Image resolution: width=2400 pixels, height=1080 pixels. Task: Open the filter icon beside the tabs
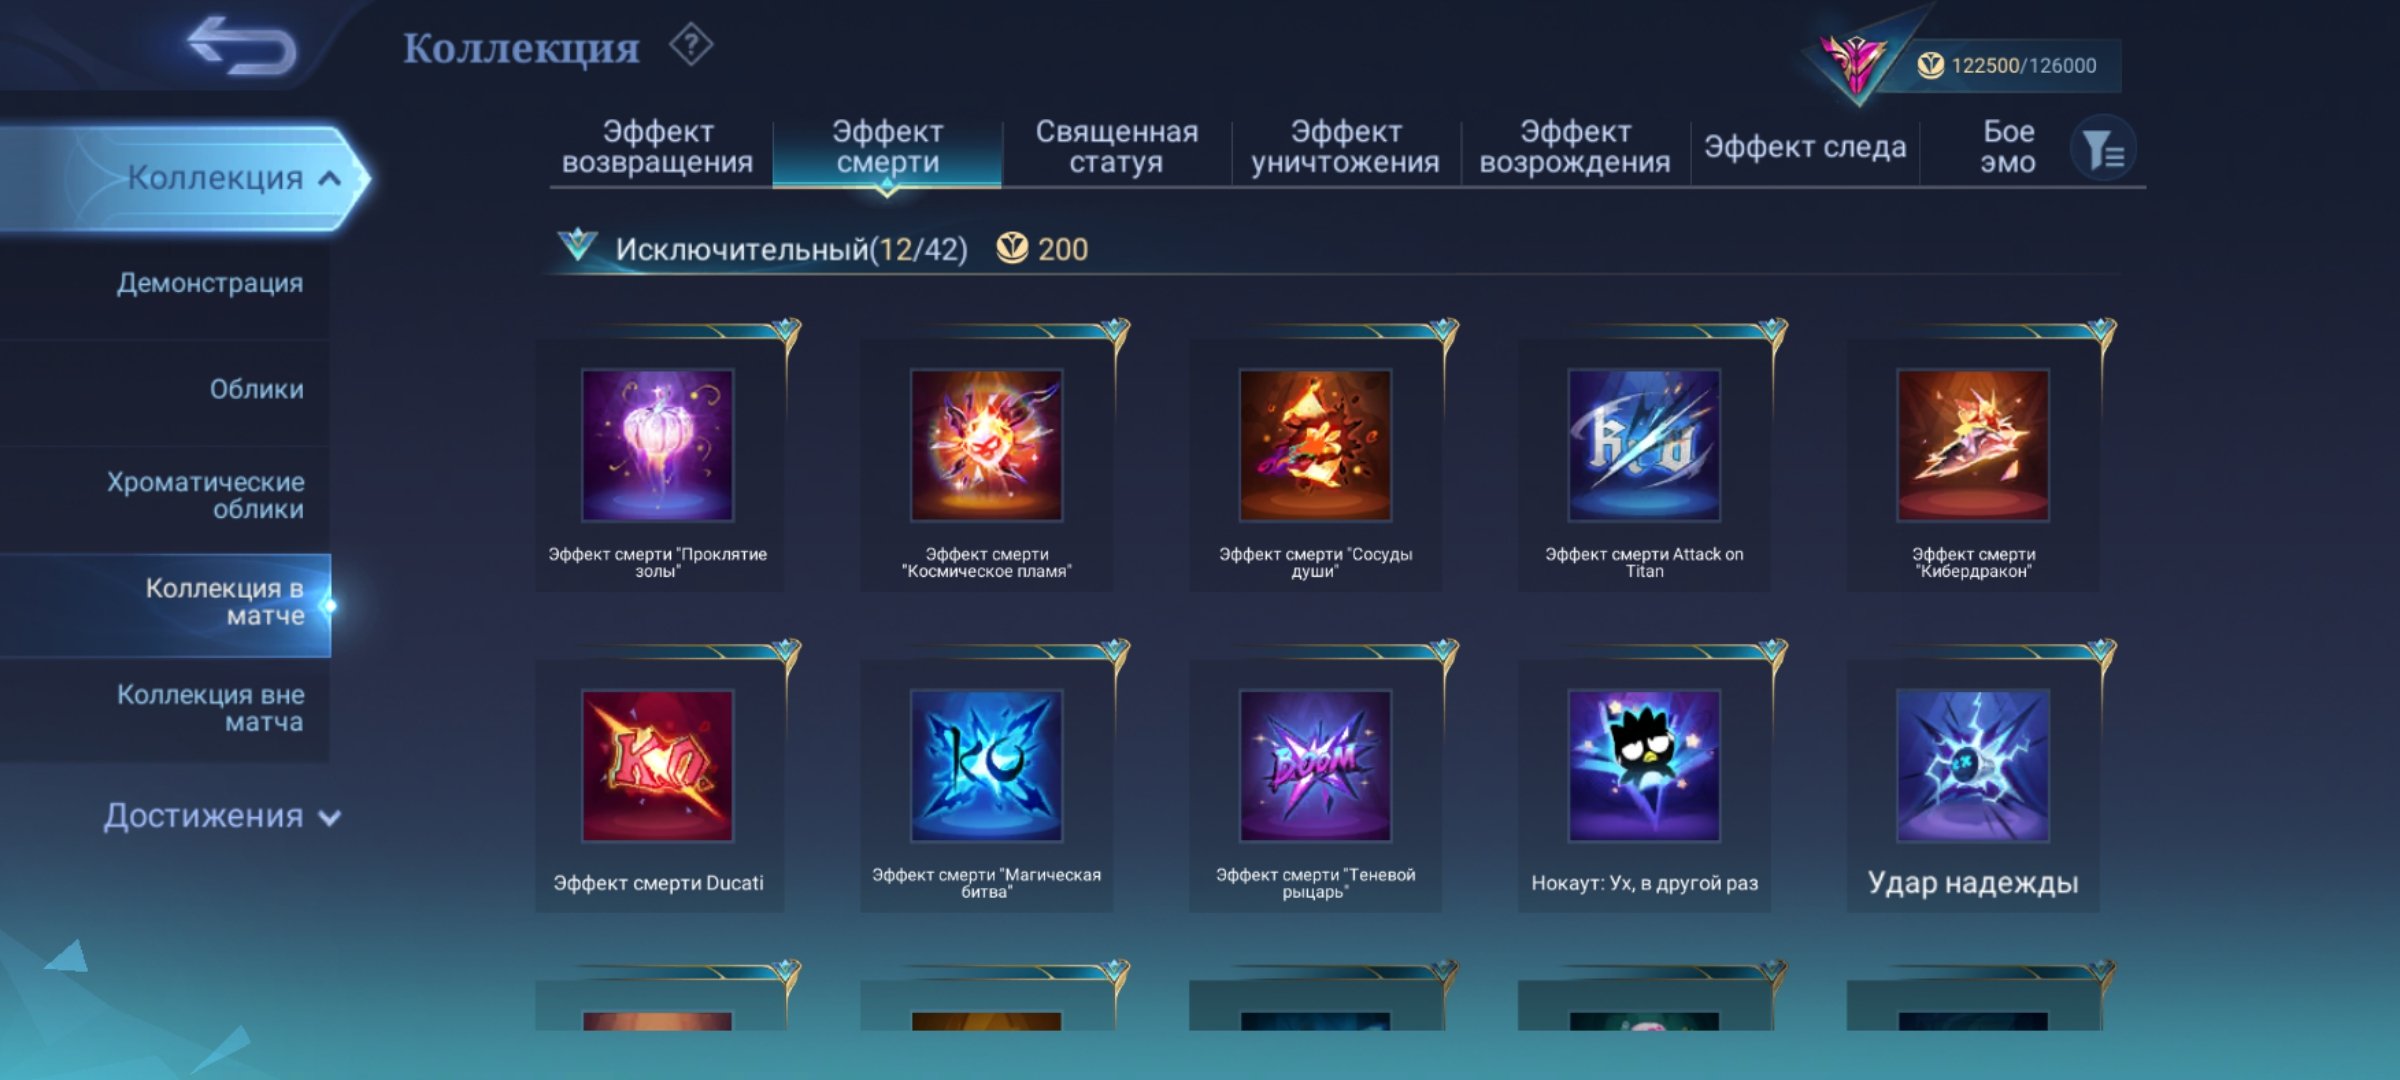2103,150
